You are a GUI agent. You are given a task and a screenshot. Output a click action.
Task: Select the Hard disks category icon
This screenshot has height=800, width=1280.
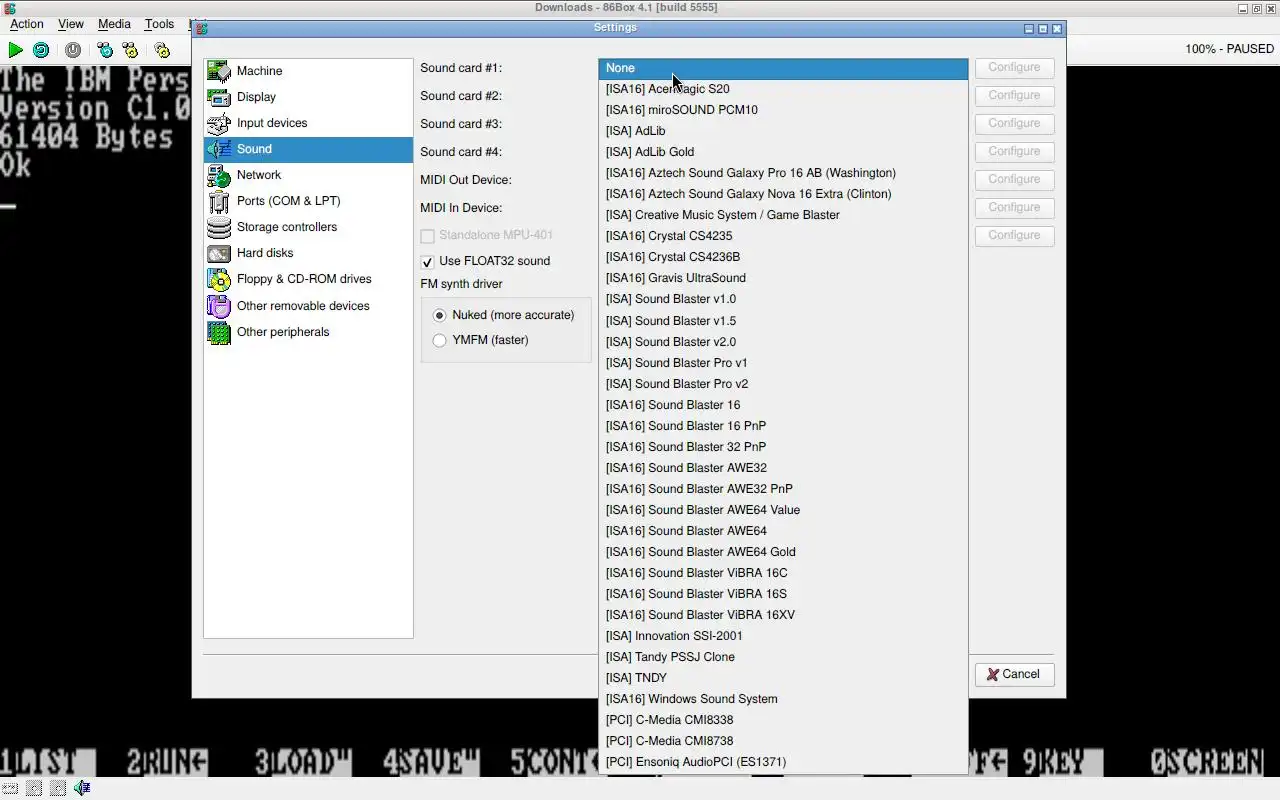point(219,253)
